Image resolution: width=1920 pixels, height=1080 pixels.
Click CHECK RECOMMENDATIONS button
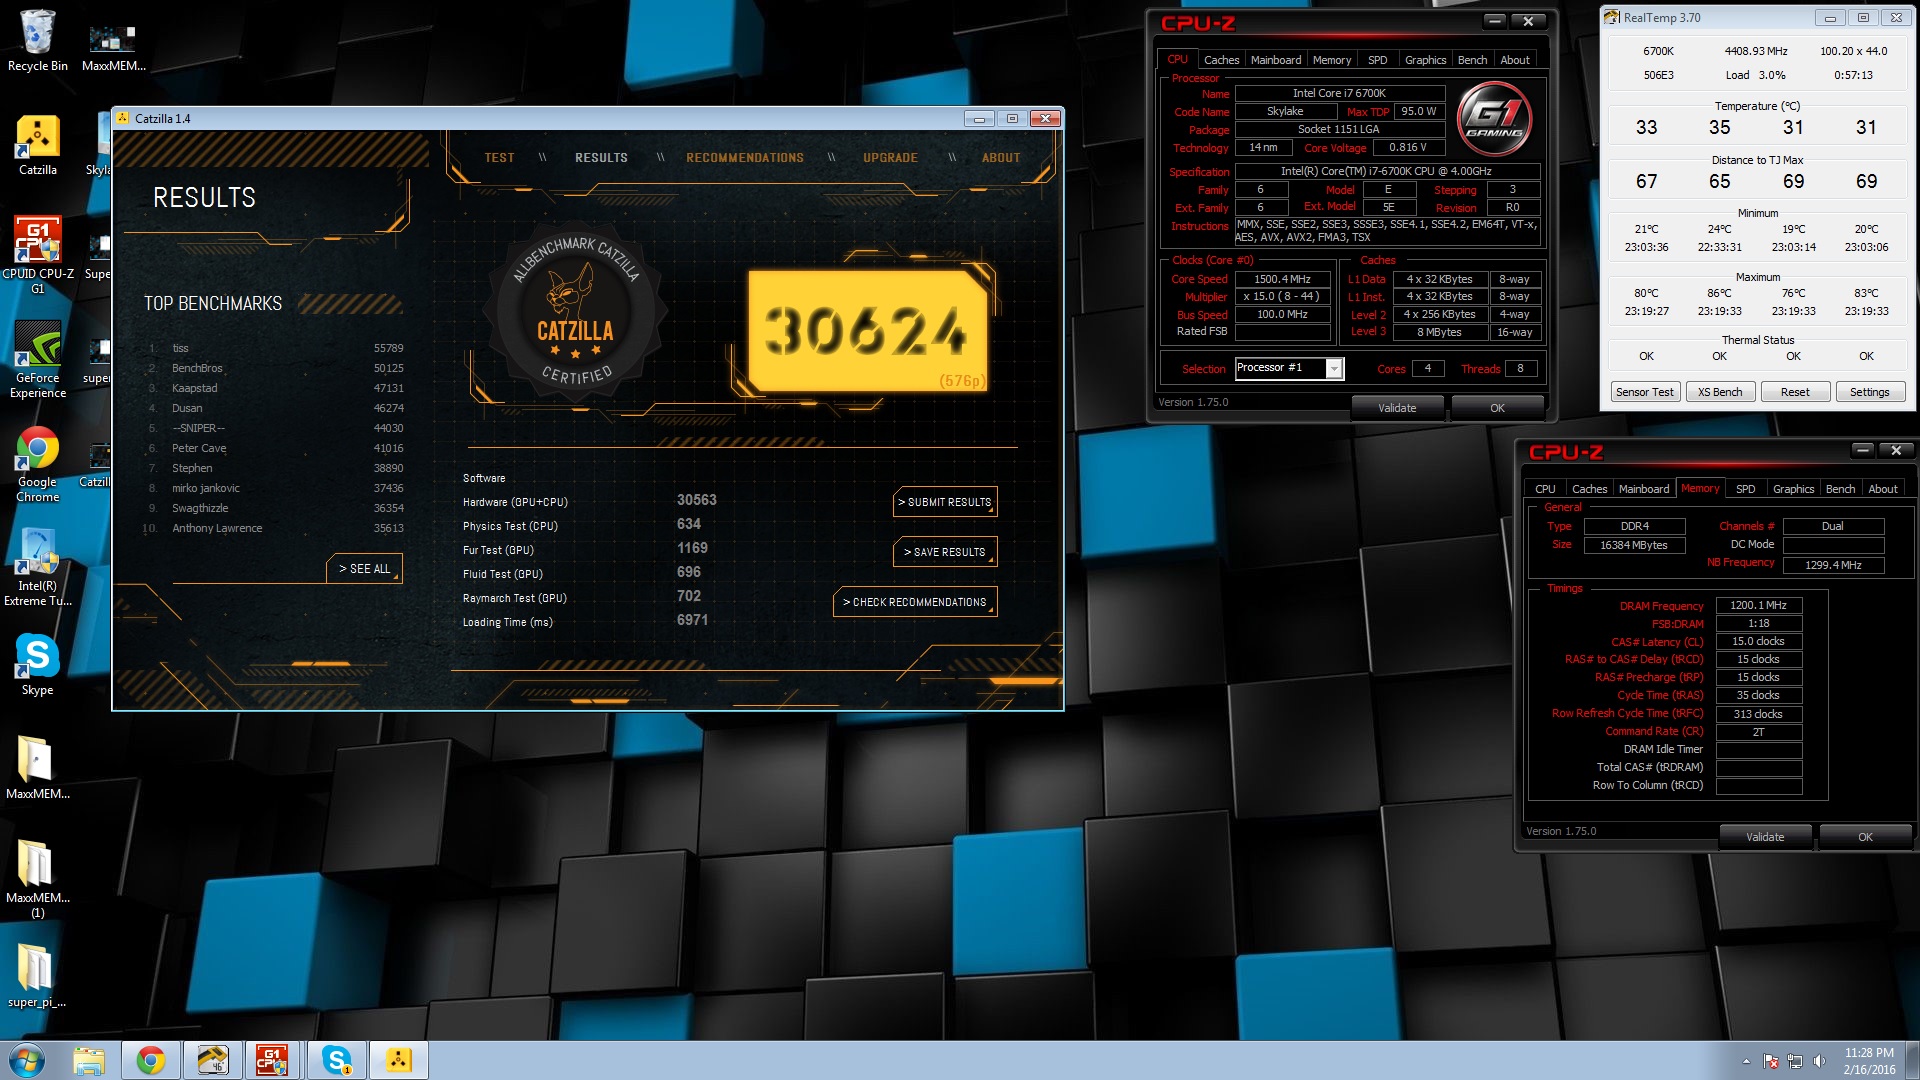(915, 602)
